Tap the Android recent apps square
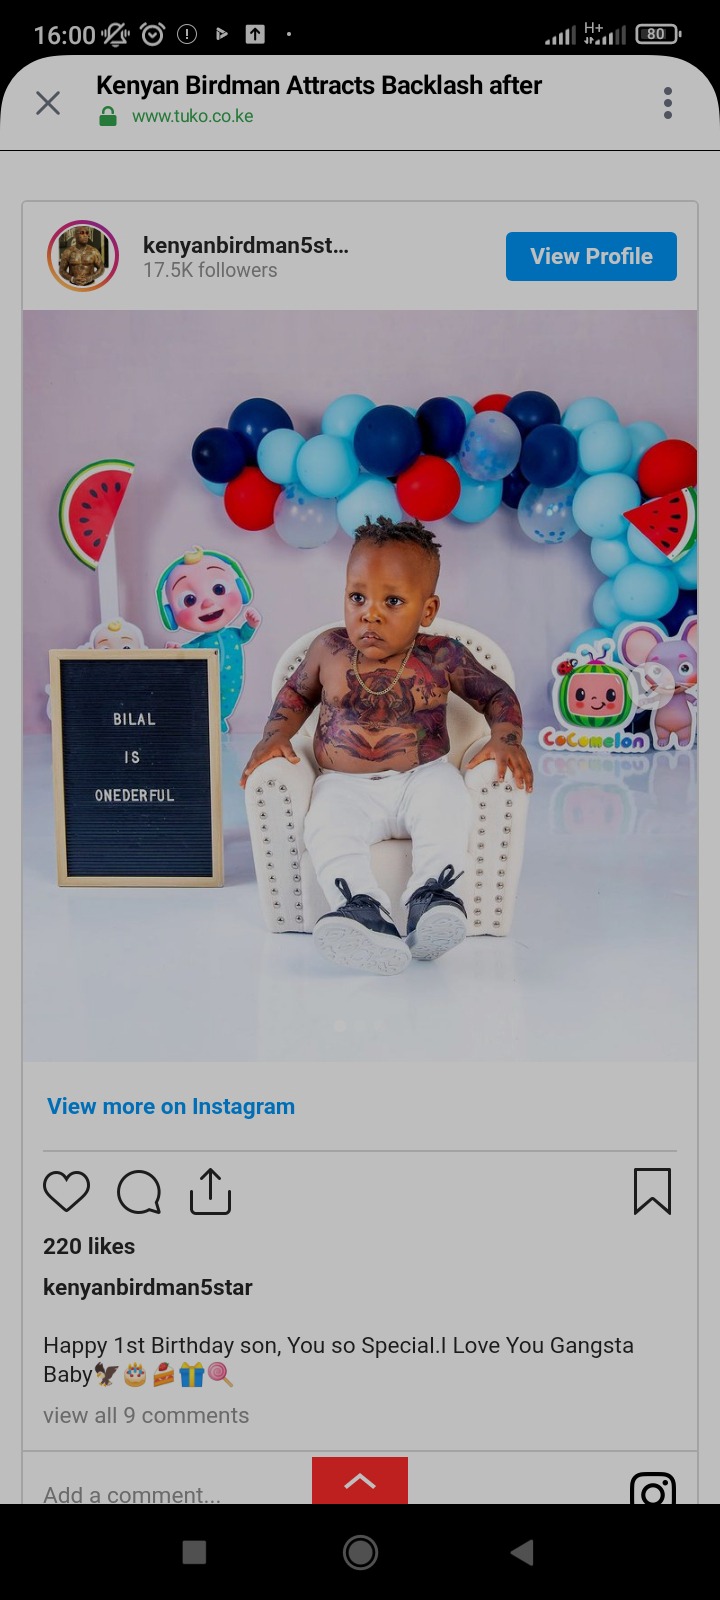720x1600 pixels. pos(195,1552)
